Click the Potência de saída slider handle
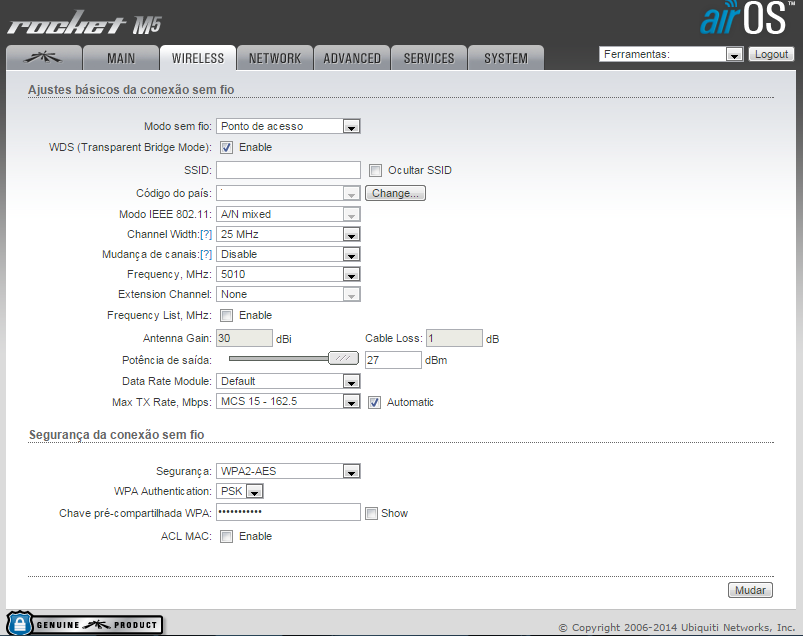The image size is (803, 636). [343, 358]
